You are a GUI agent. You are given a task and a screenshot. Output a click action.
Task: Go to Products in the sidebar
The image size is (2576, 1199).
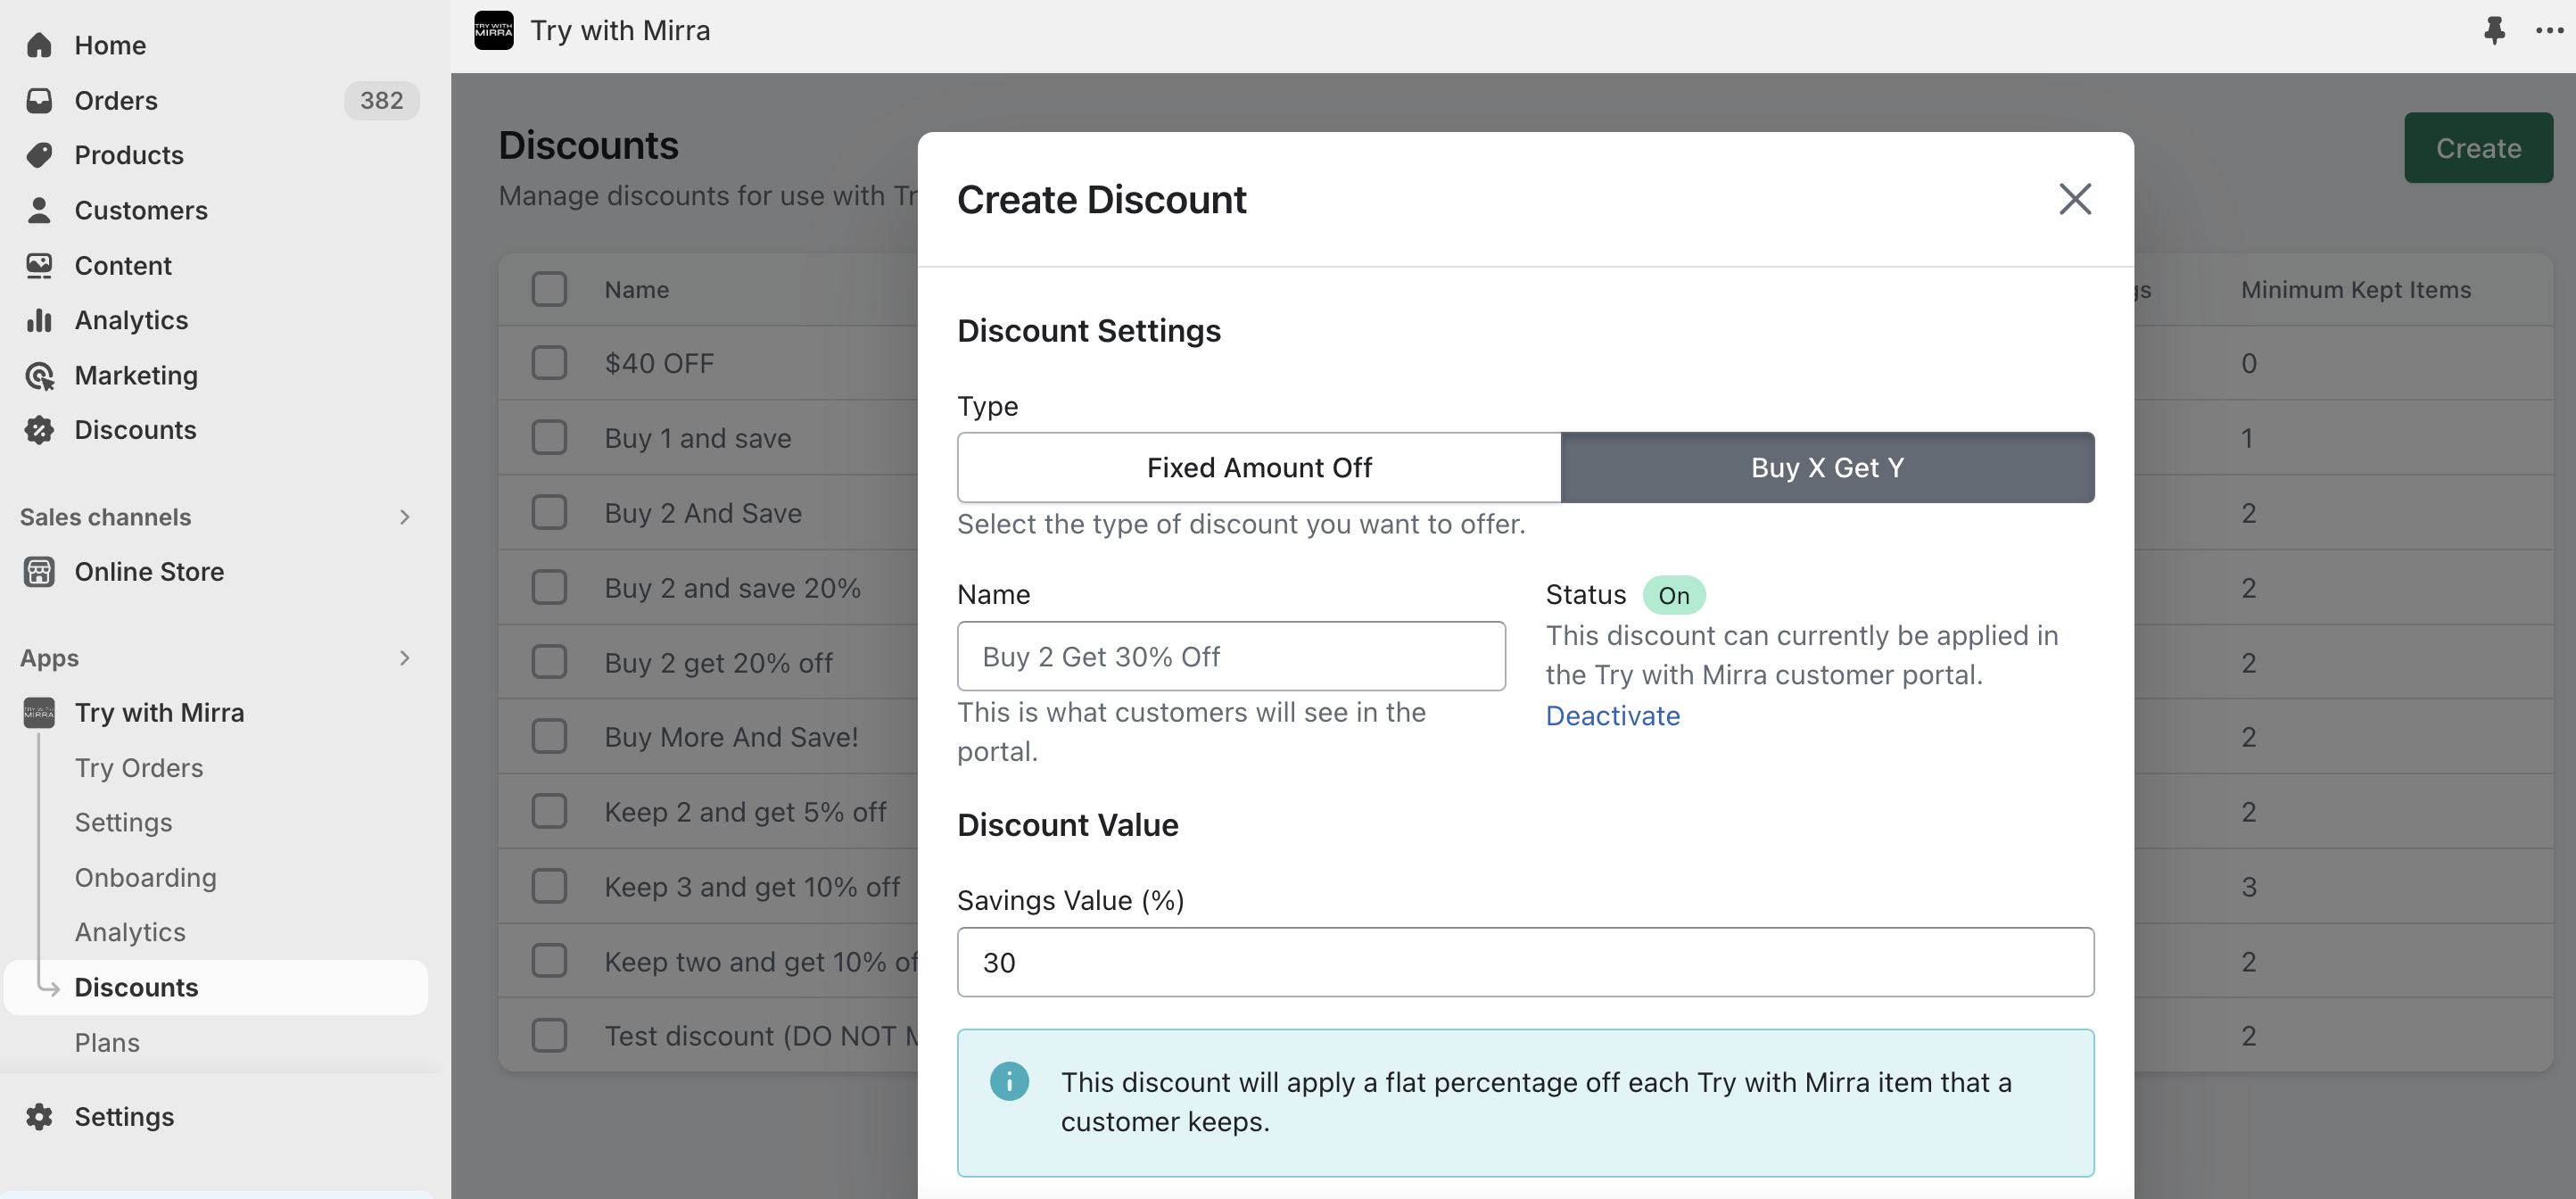(x=129, y=155)
